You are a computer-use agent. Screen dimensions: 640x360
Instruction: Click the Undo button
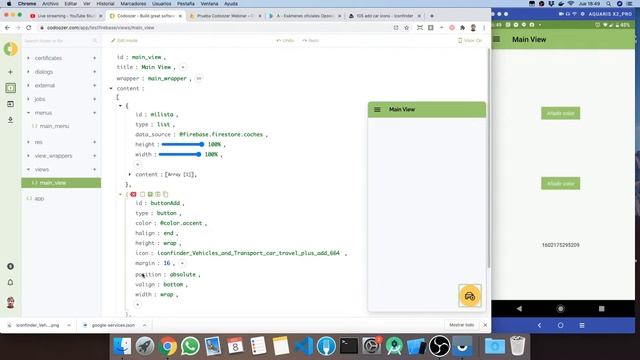point(285,40)
